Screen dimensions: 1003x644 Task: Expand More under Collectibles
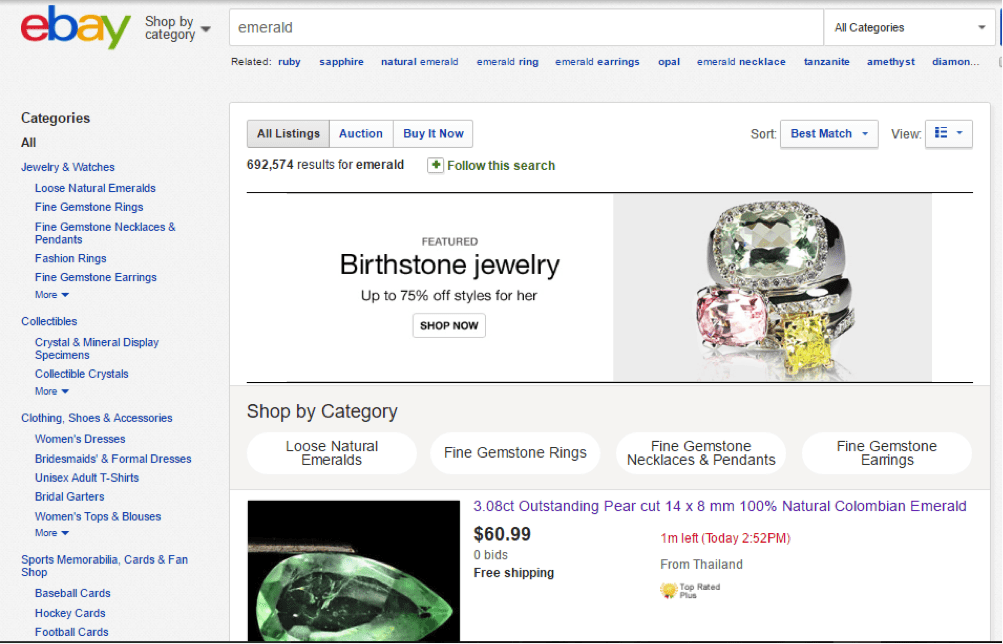[52, 391]
